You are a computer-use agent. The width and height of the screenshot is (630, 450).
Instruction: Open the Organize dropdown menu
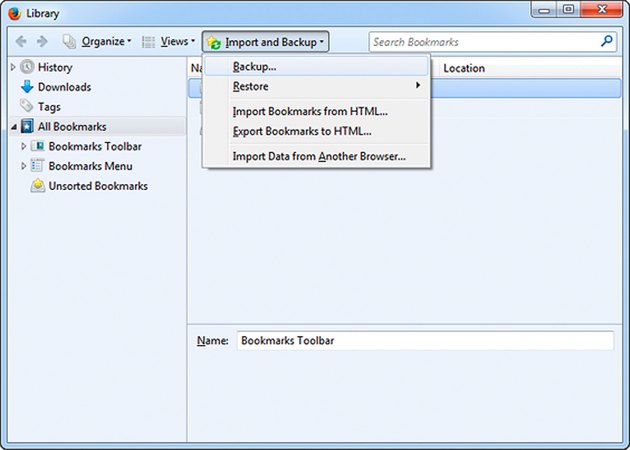coord(96,42)
